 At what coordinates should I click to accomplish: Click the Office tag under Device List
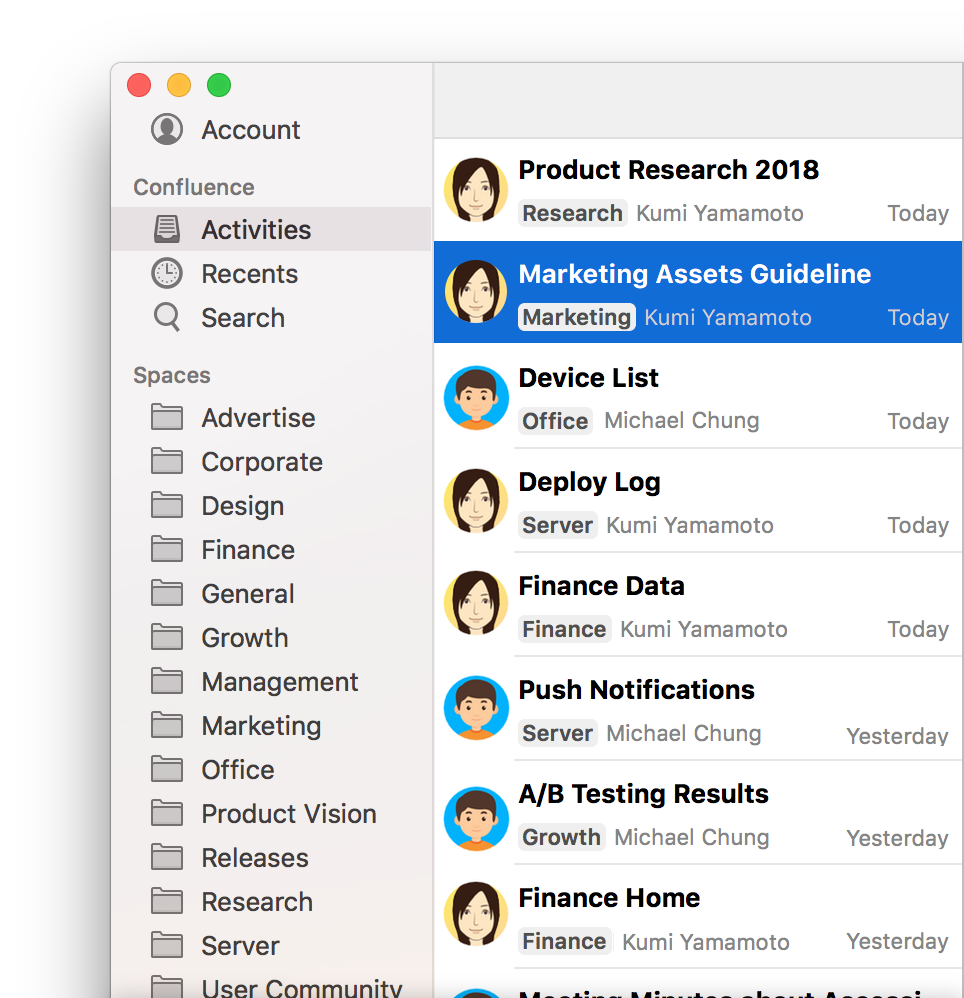pyautogui.click(x=555, y=421)
